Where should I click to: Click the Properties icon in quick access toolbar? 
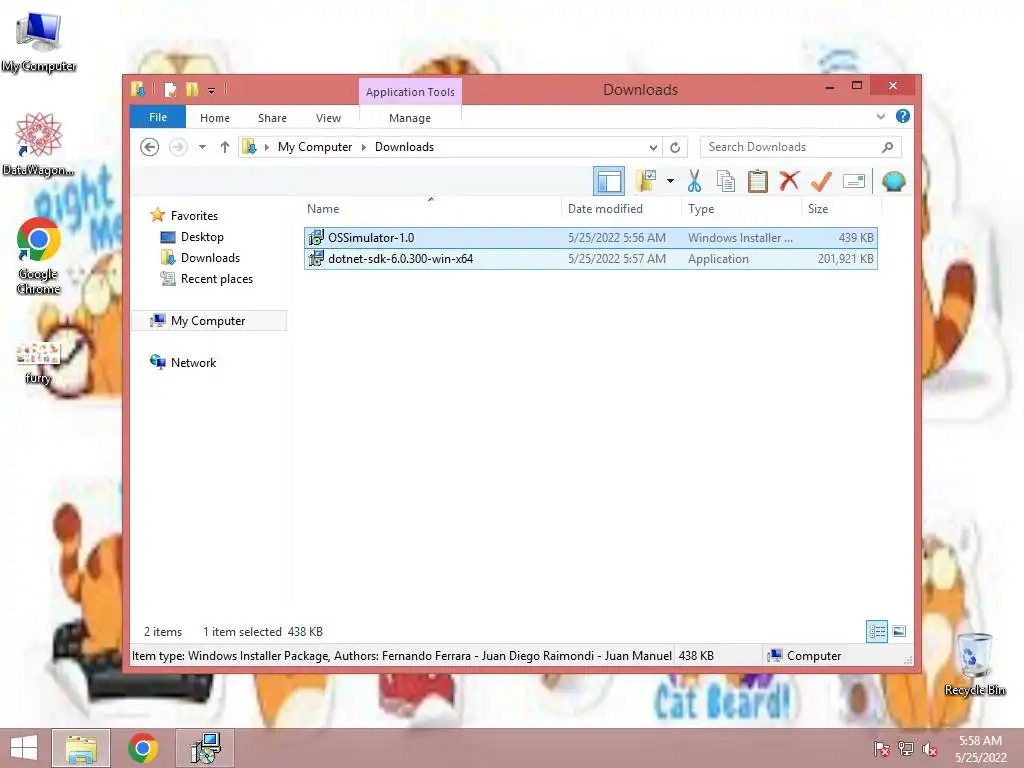pos(170,89)
